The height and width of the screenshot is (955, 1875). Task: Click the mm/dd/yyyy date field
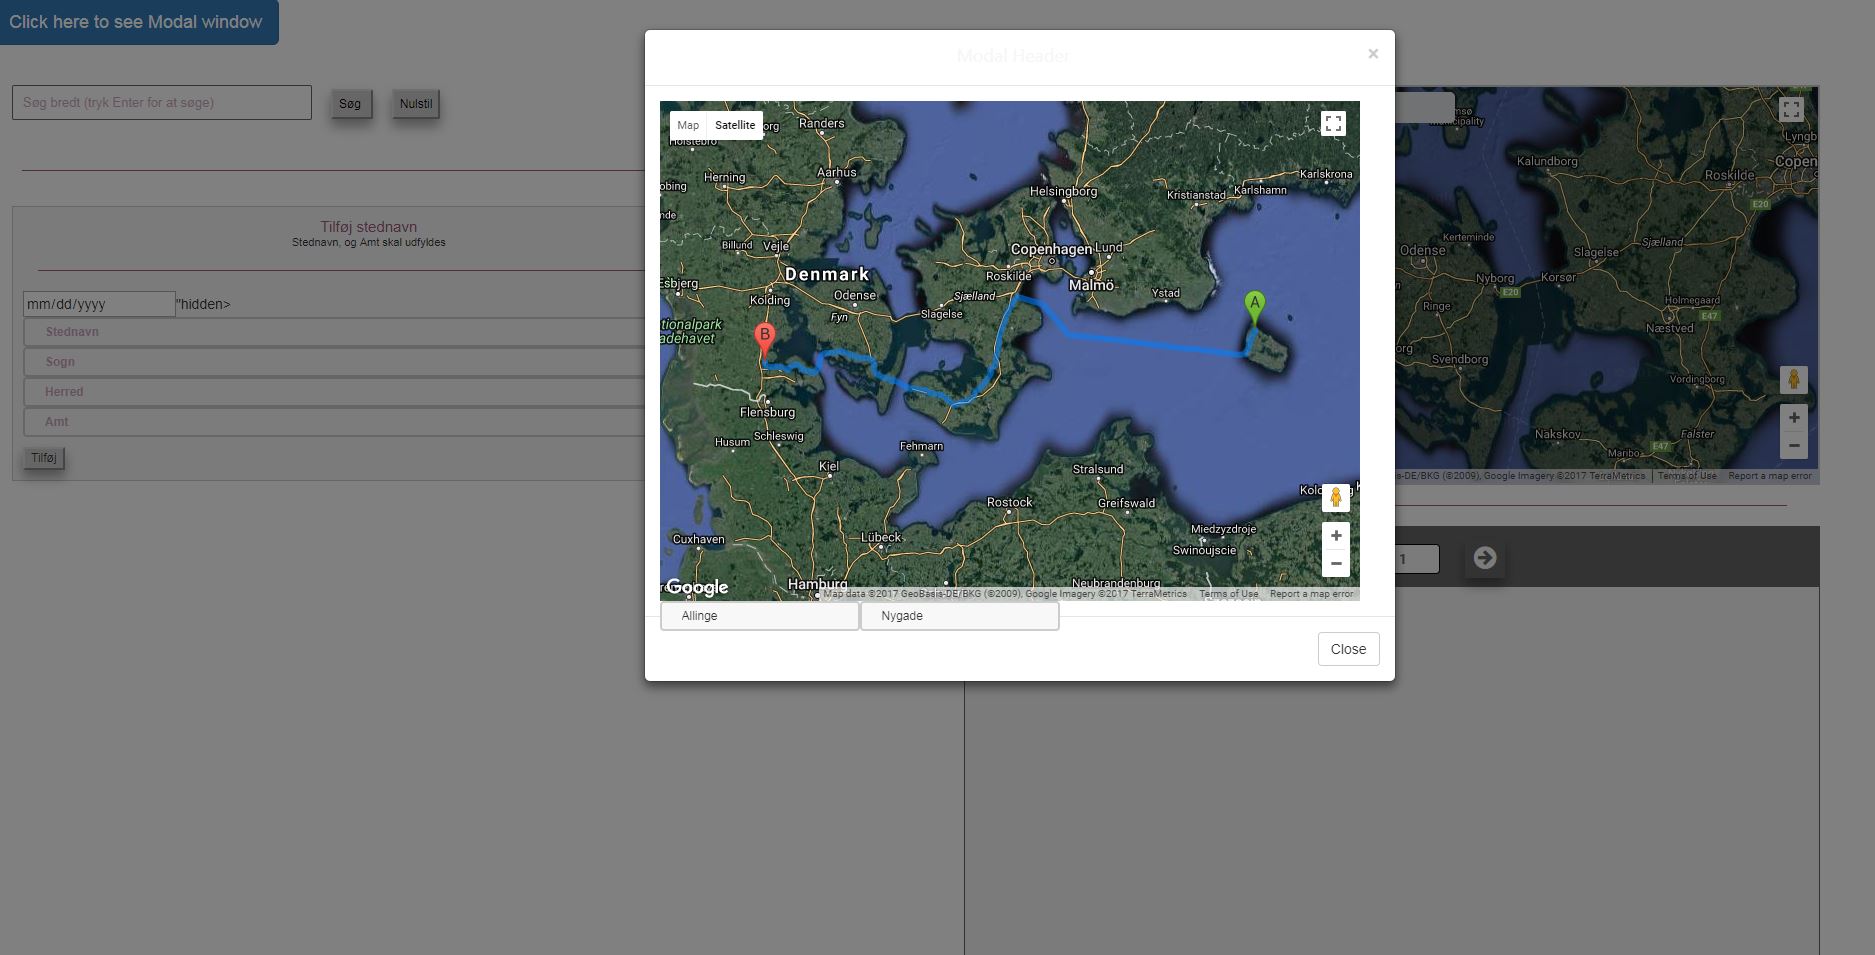(x=99, y=304)
